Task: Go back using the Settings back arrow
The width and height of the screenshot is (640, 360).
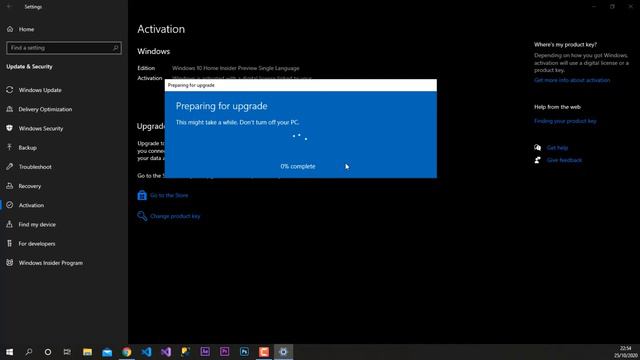Action: (9, 7)
